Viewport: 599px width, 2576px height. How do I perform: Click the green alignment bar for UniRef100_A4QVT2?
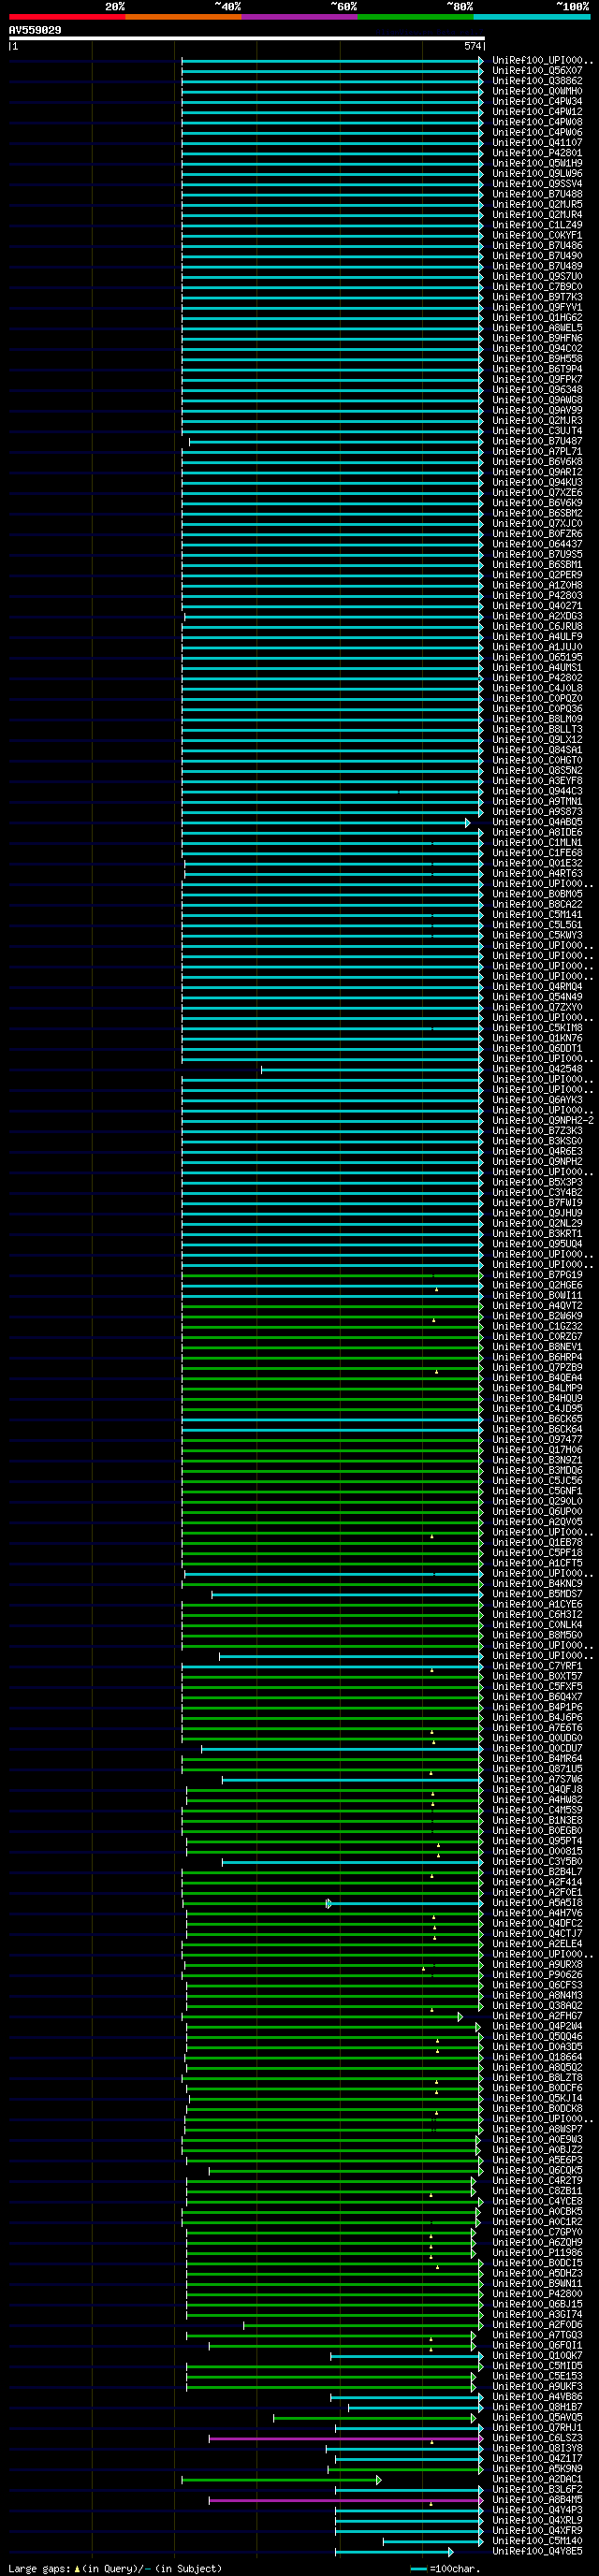(x=332, y=1306)
